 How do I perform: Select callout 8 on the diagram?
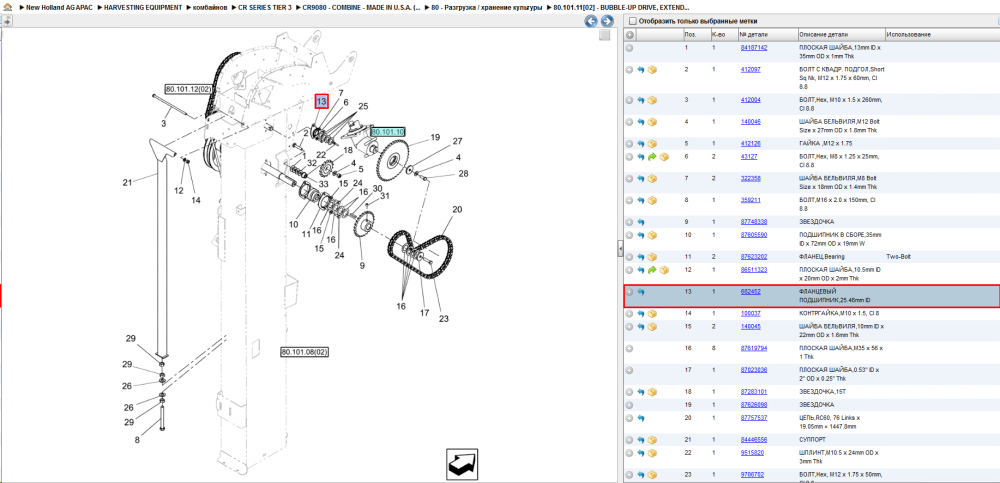pos(137,439)
